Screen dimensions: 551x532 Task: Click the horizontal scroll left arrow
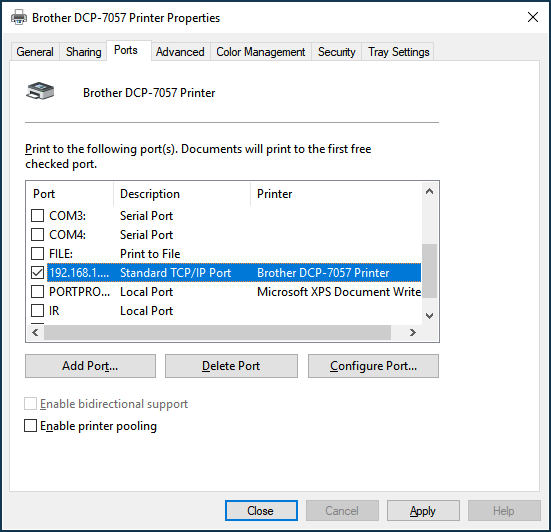click(35, 332)
